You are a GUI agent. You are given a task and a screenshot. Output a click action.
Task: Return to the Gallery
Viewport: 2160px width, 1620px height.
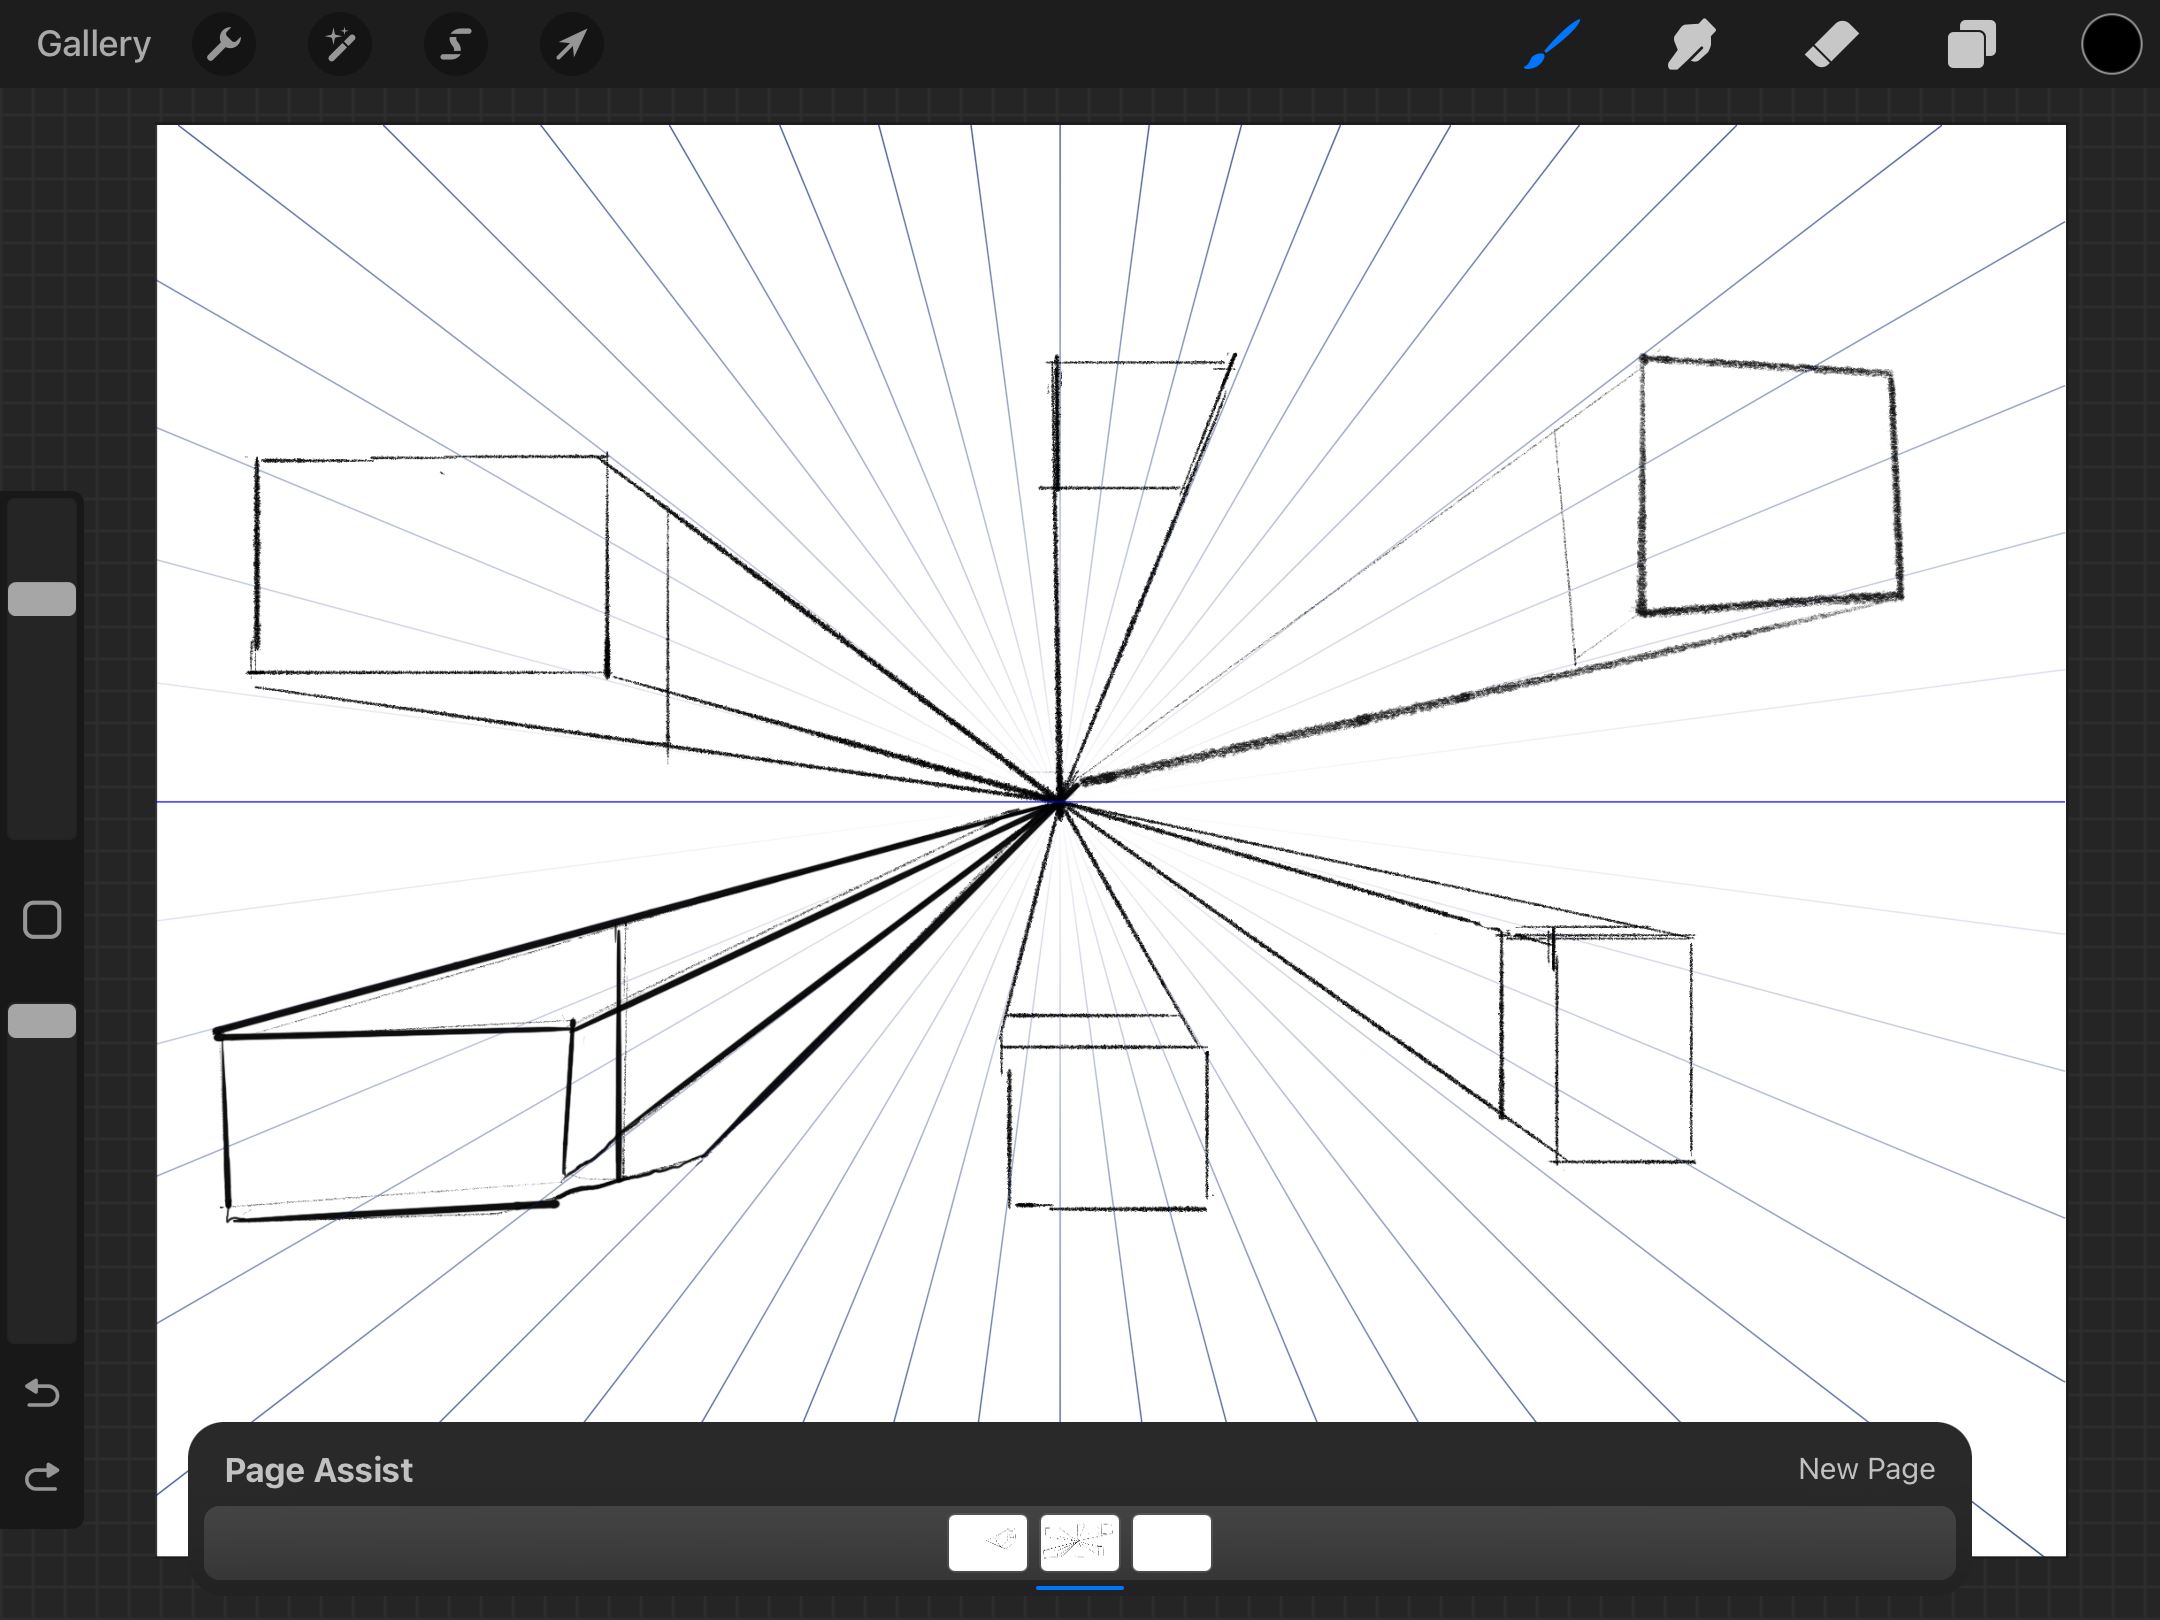point(94,44)
